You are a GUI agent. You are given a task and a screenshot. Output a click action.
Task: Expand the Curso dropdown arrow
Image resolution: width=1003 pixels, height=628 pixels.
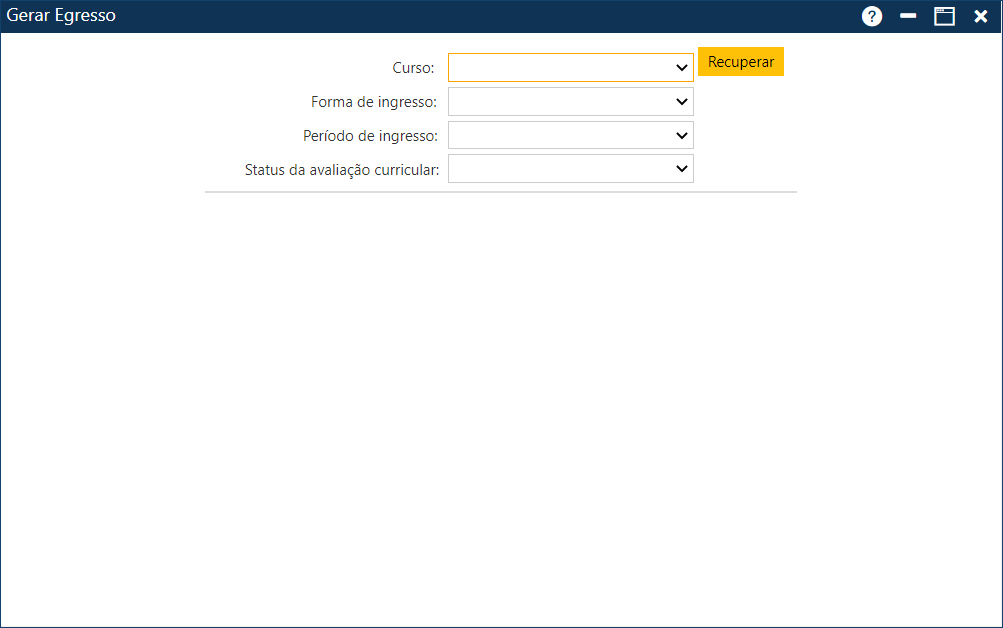tap(682, 68)
